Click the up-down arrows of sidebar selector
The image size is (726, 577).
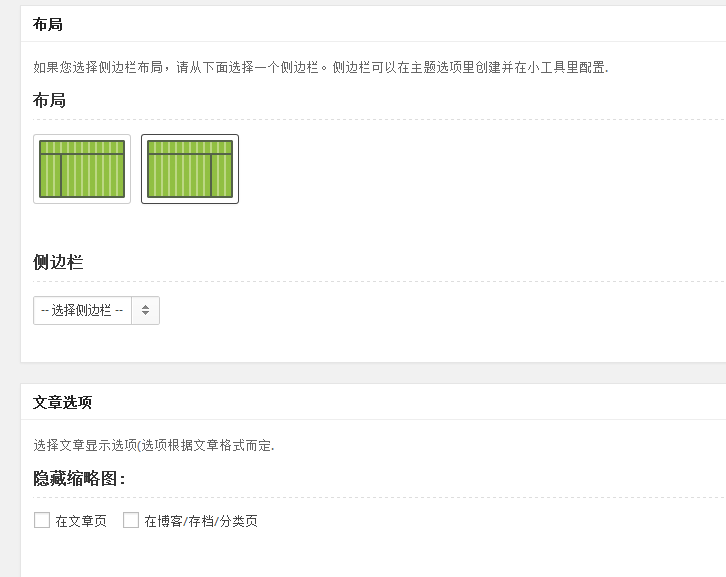point(145,310)
